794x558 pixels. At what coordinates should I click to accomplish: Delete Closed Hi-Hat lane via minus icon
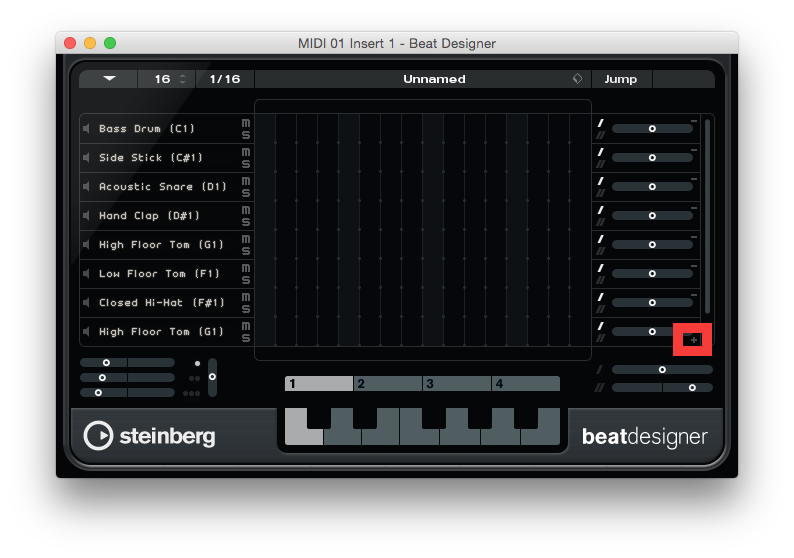coord(694,295)
